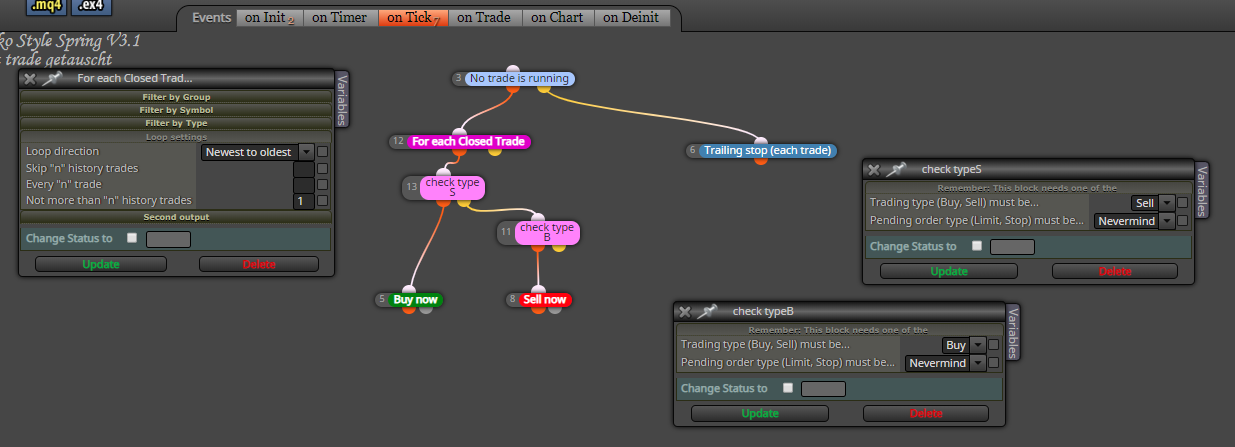
Task: Pin the For each Closed Trade panel
Action: click(52, 78)
